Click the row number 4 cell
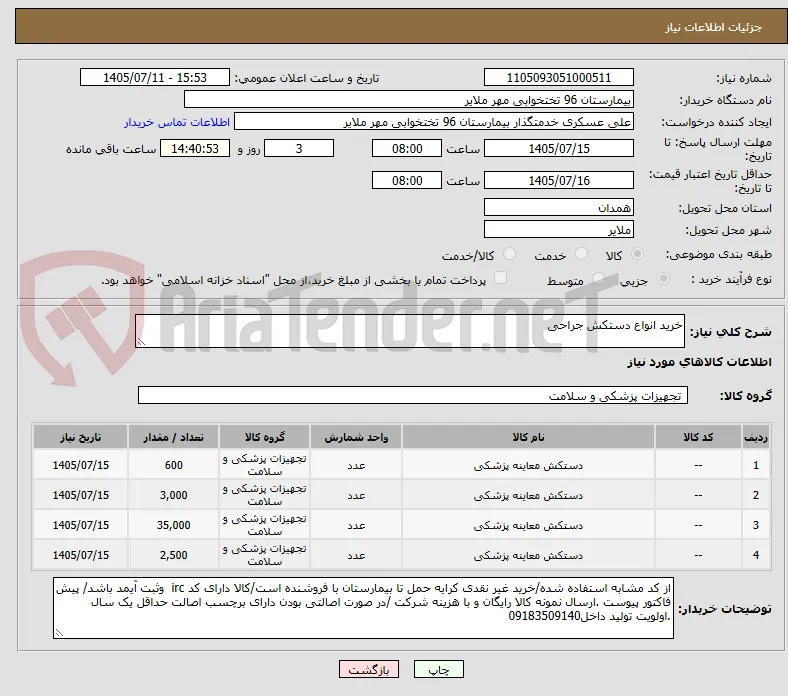This screenshot has height=696, width=788. coord(756,555)
